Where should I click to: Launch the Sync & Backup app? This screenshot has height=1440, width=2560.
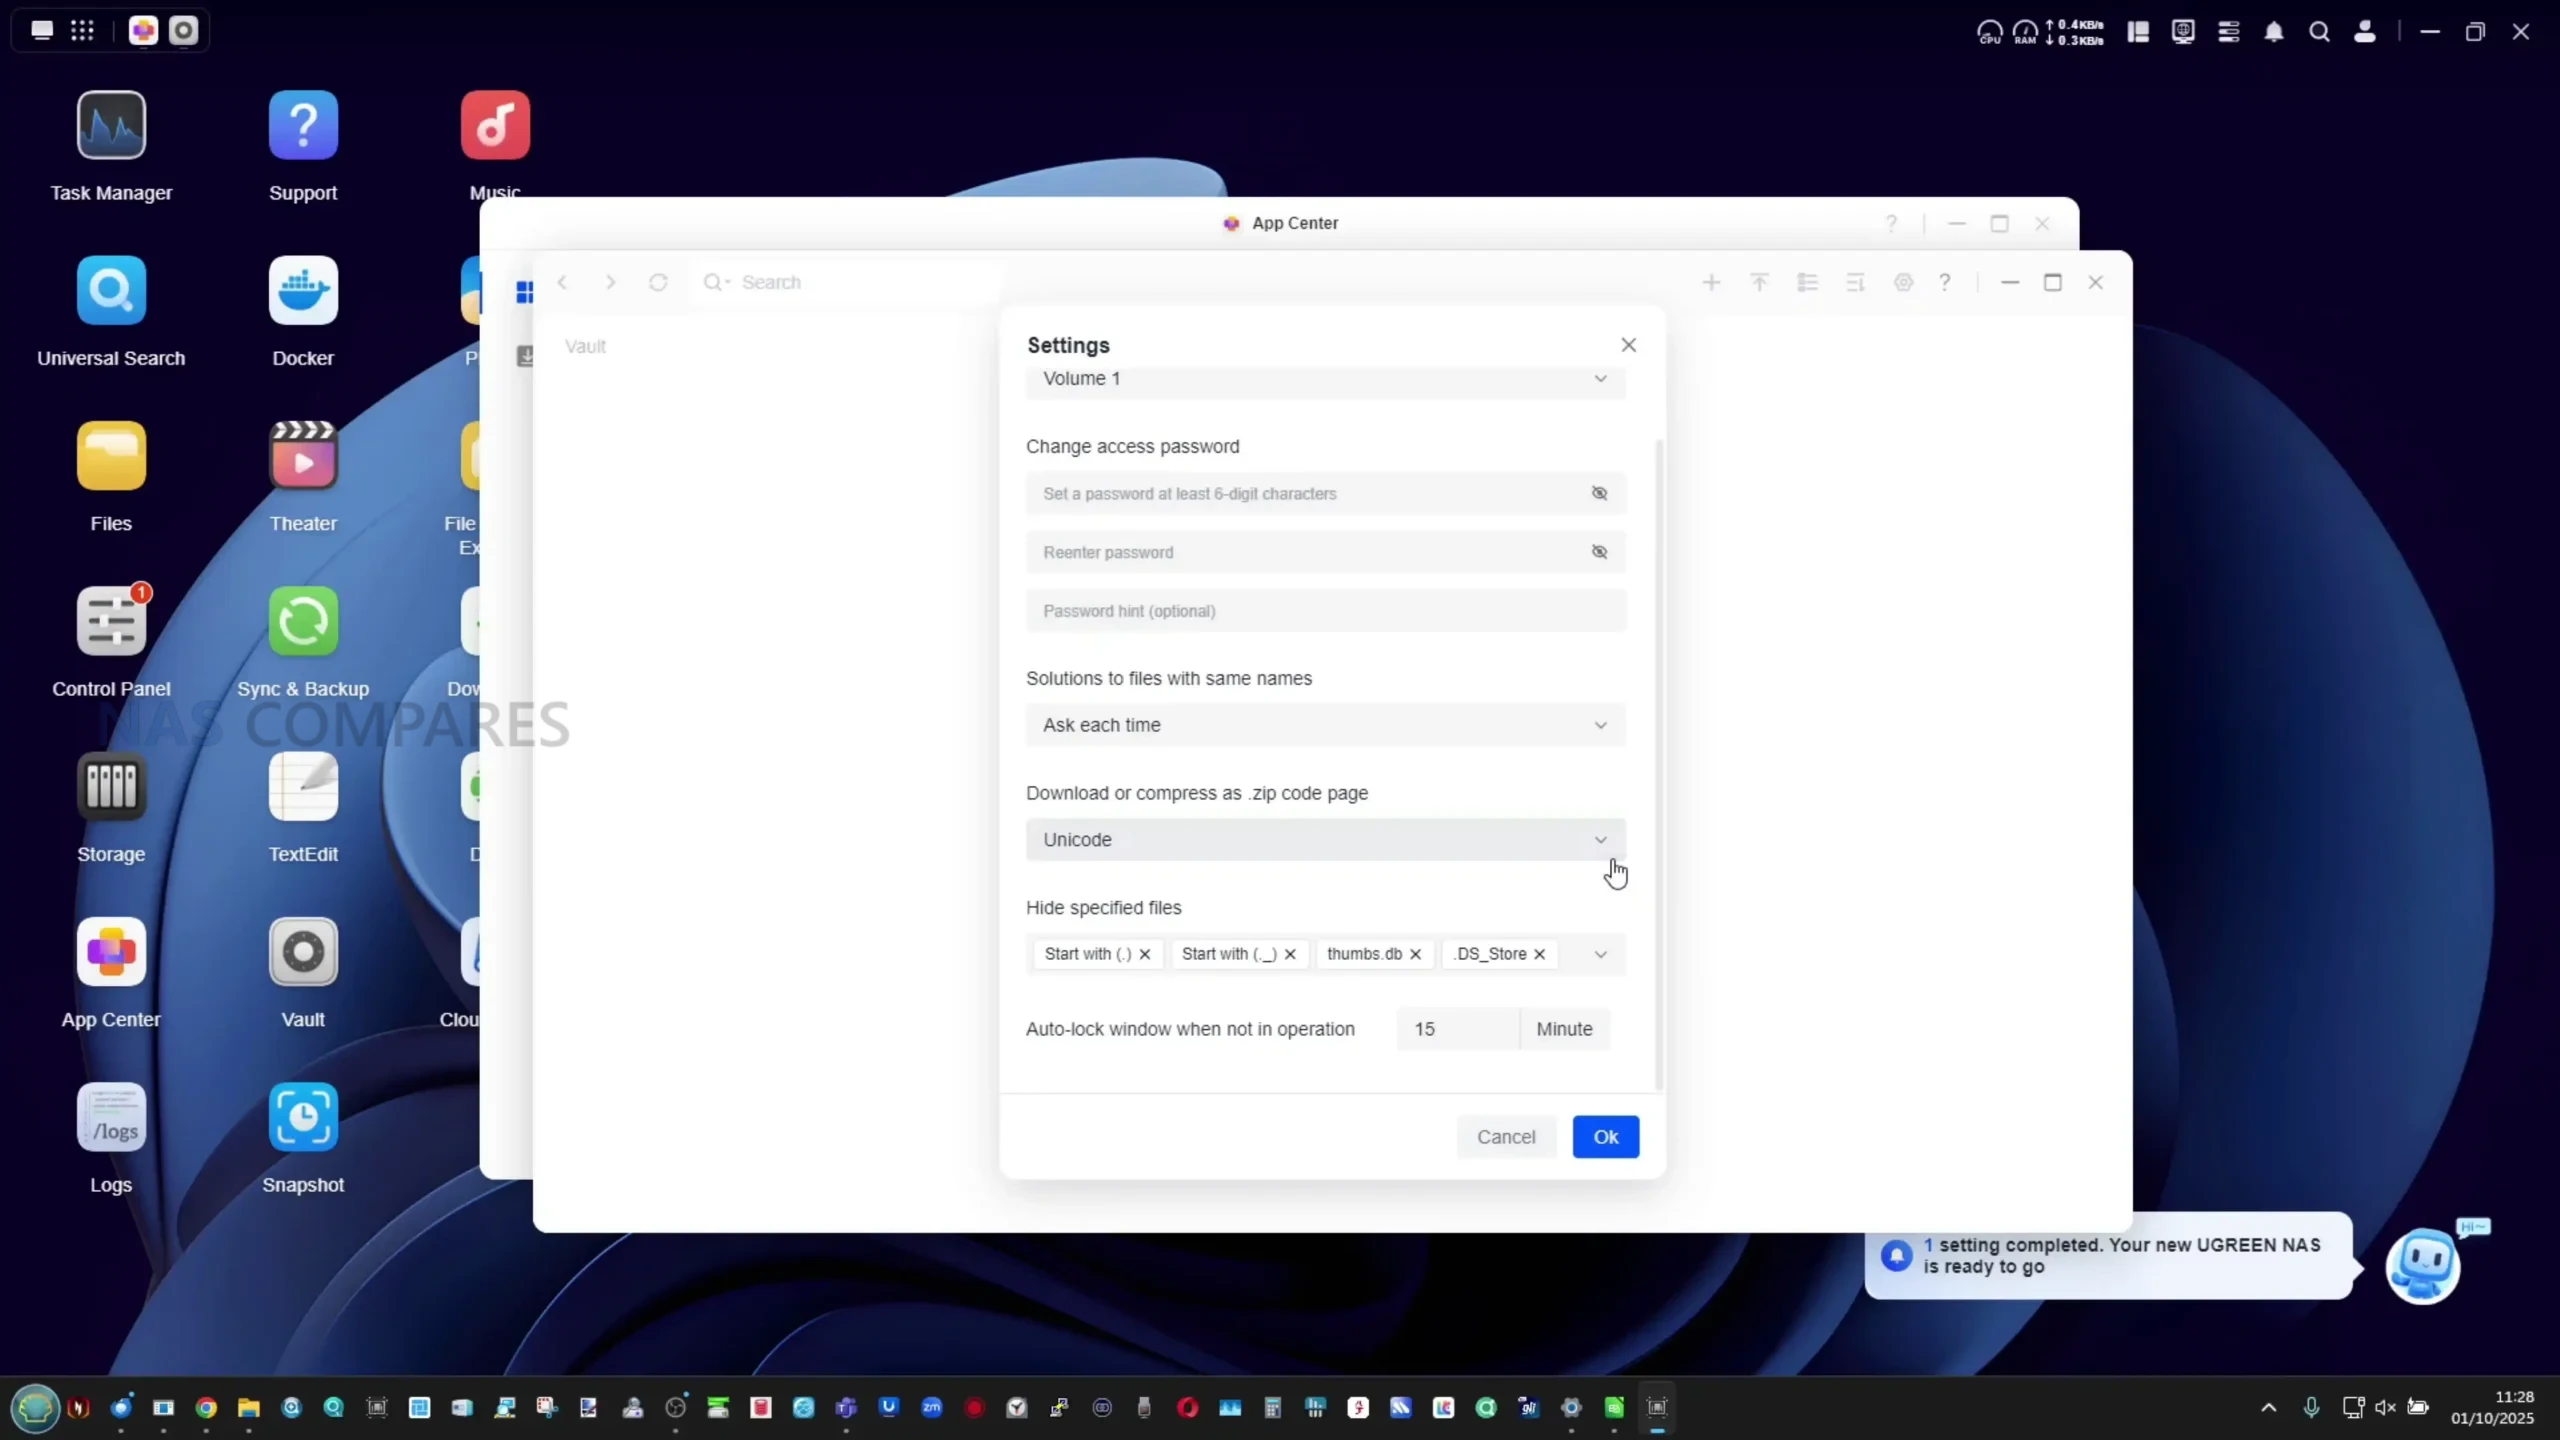tap(303, 621)
